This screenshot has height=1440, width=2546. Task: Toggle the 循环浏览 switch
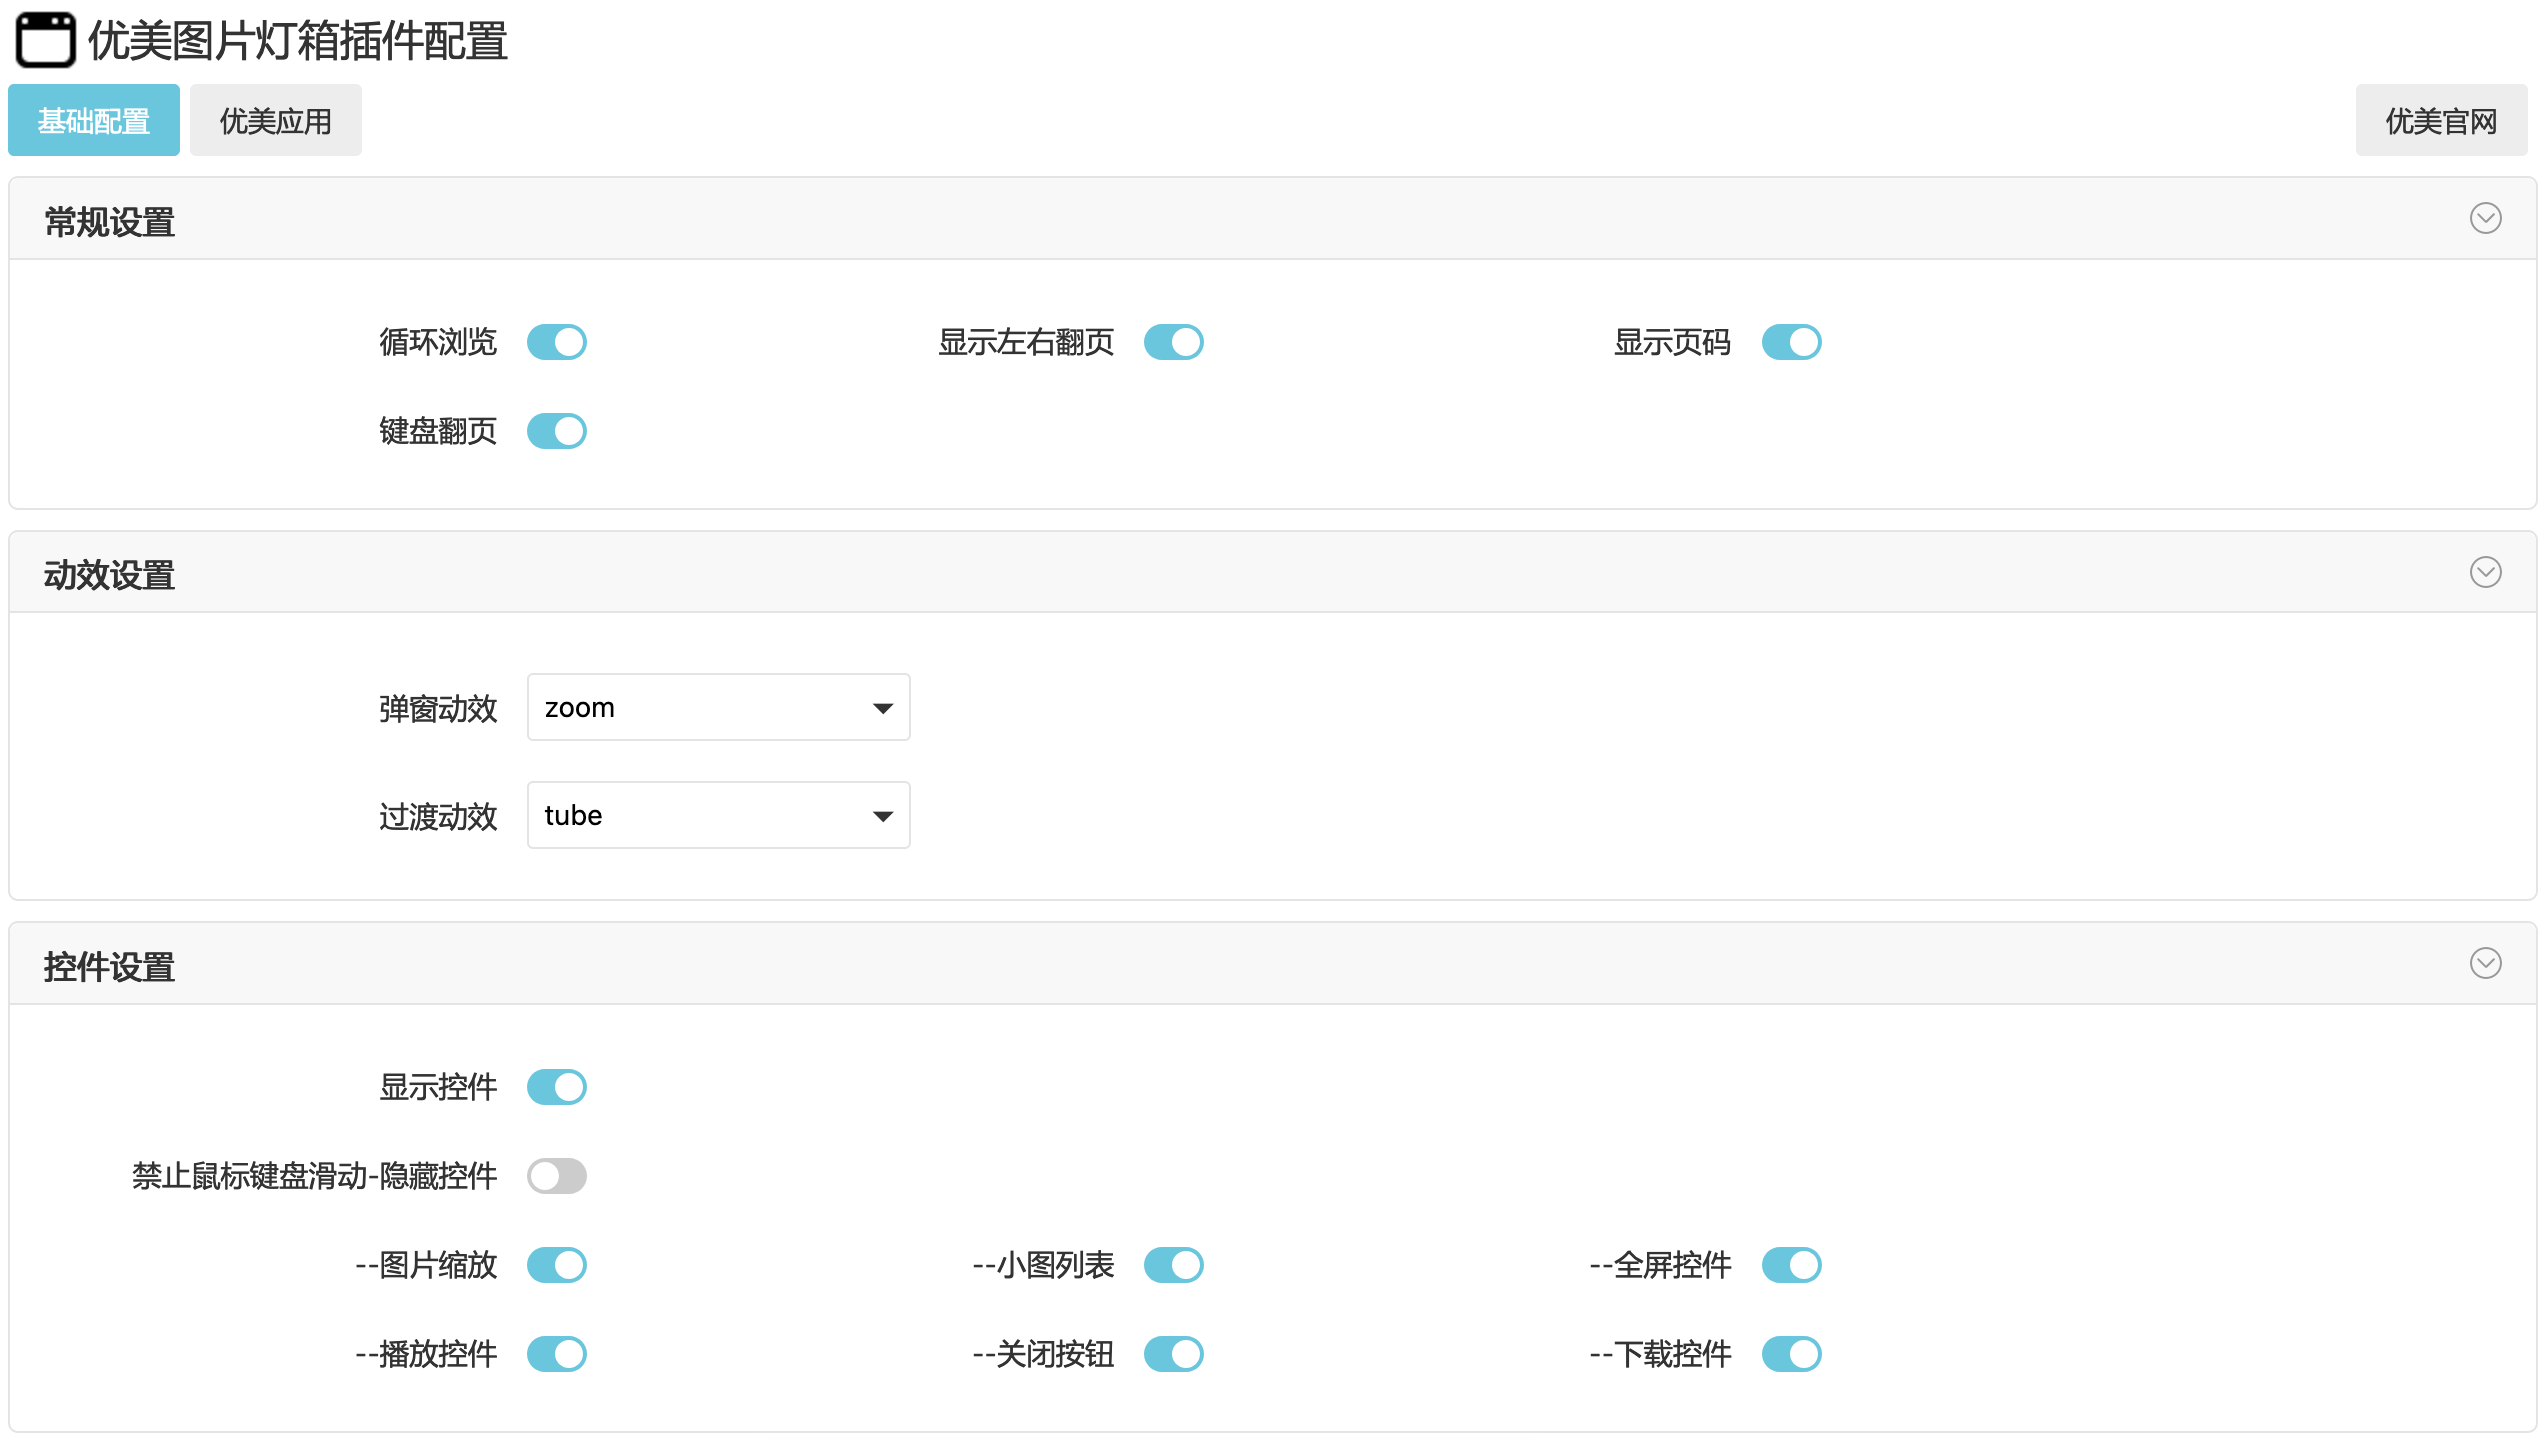point(557,342)
